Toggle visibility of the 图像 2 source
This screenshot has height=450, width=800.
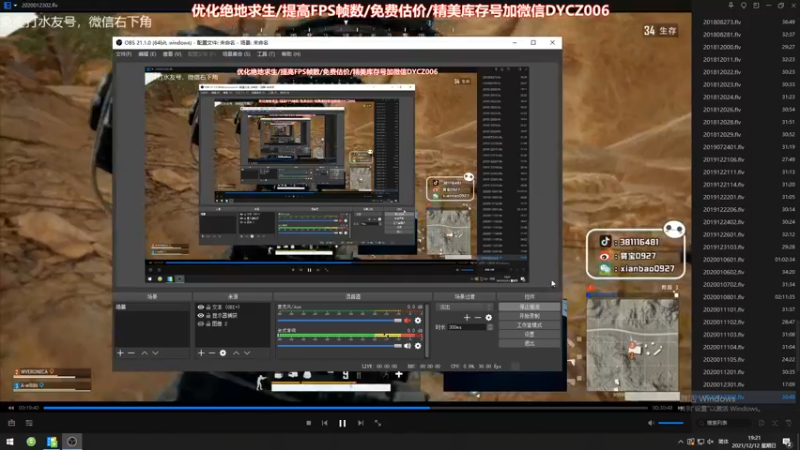(201, 323)
